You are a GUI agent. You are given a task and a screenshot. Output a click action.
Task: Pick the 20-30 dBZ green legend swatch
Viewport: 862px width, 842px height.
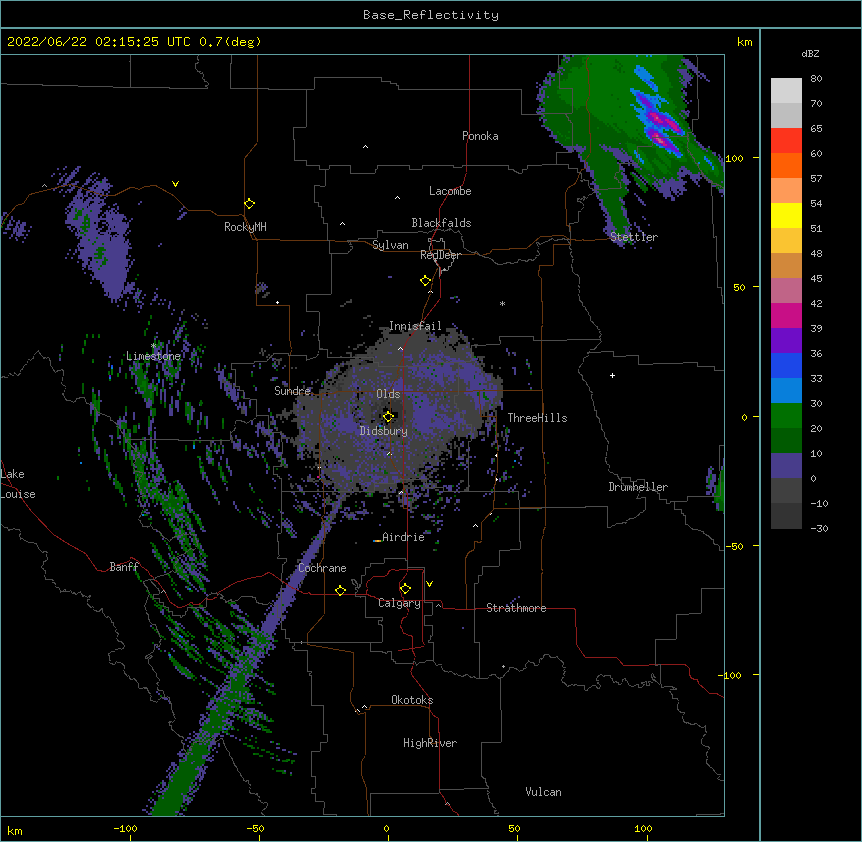786,416
